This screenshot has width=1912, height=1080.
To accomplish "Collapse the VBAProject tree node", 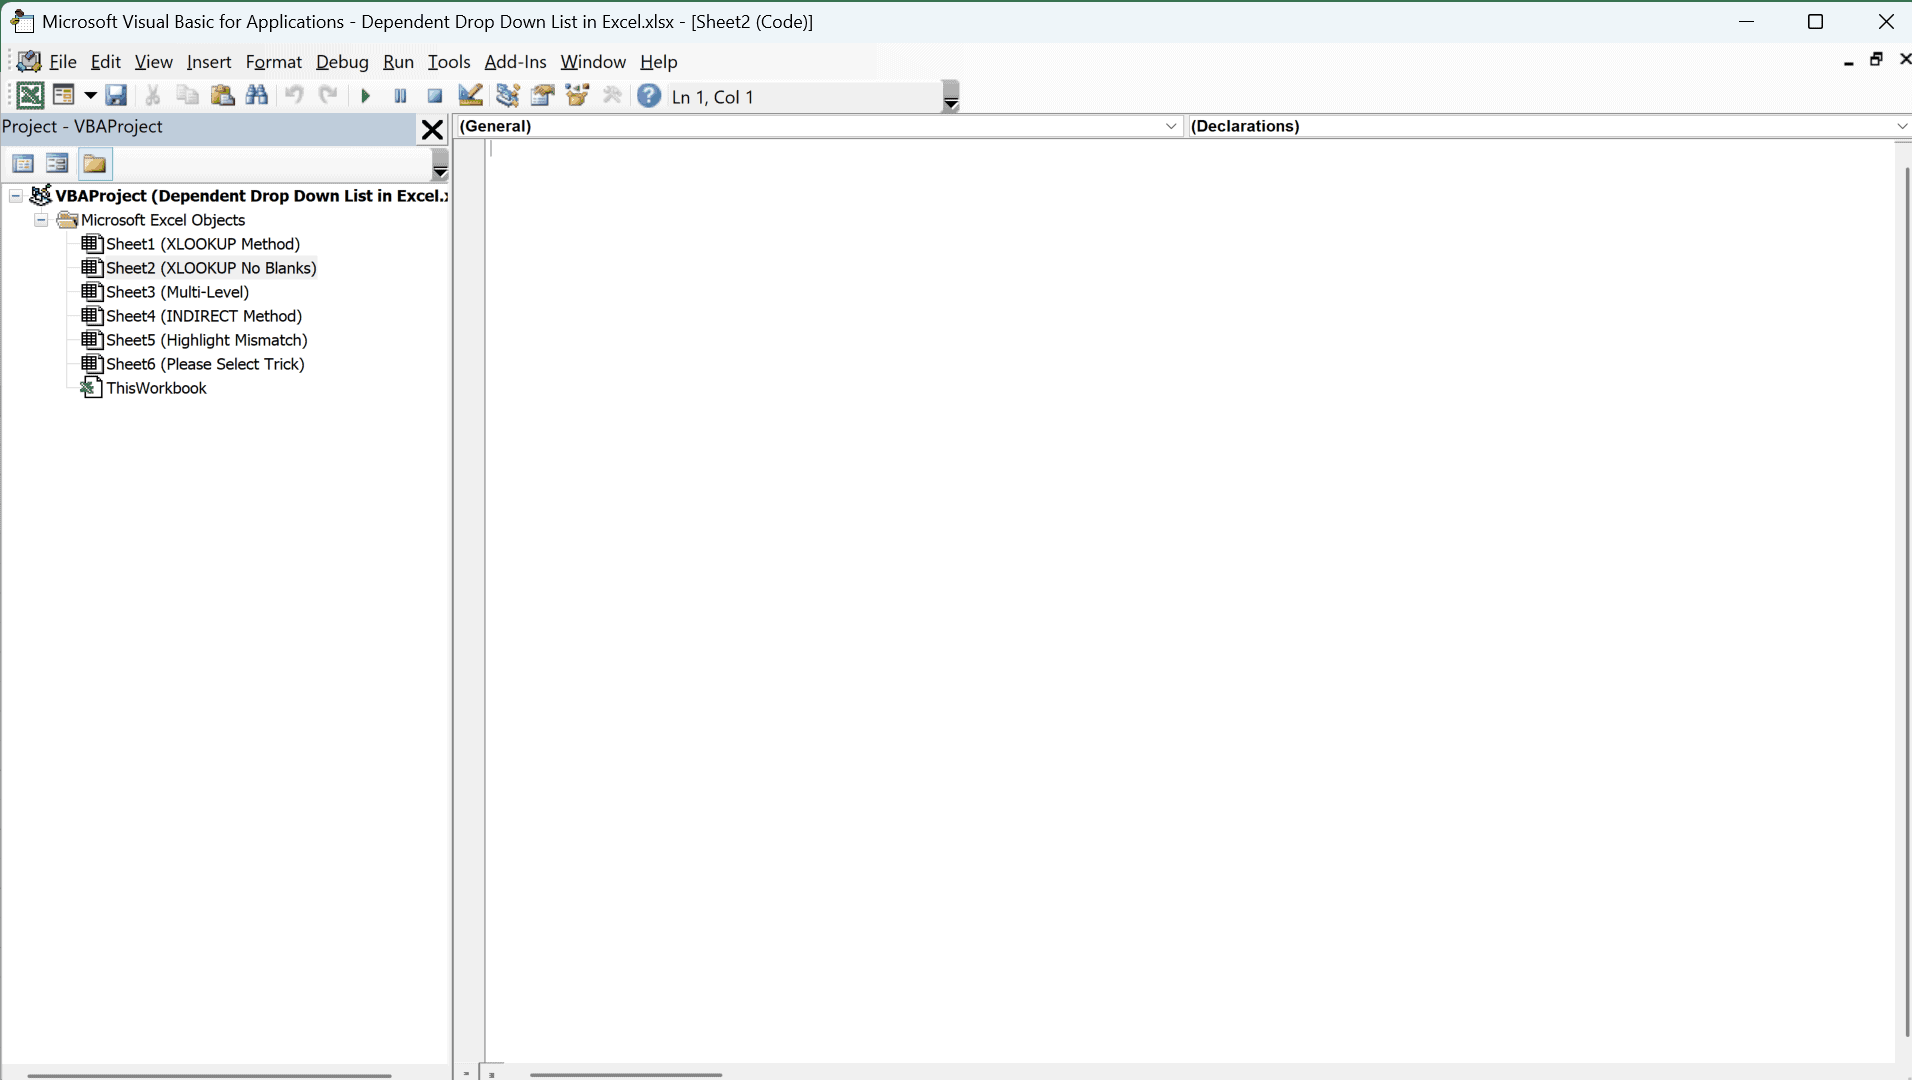I will (x=16, y=196).
